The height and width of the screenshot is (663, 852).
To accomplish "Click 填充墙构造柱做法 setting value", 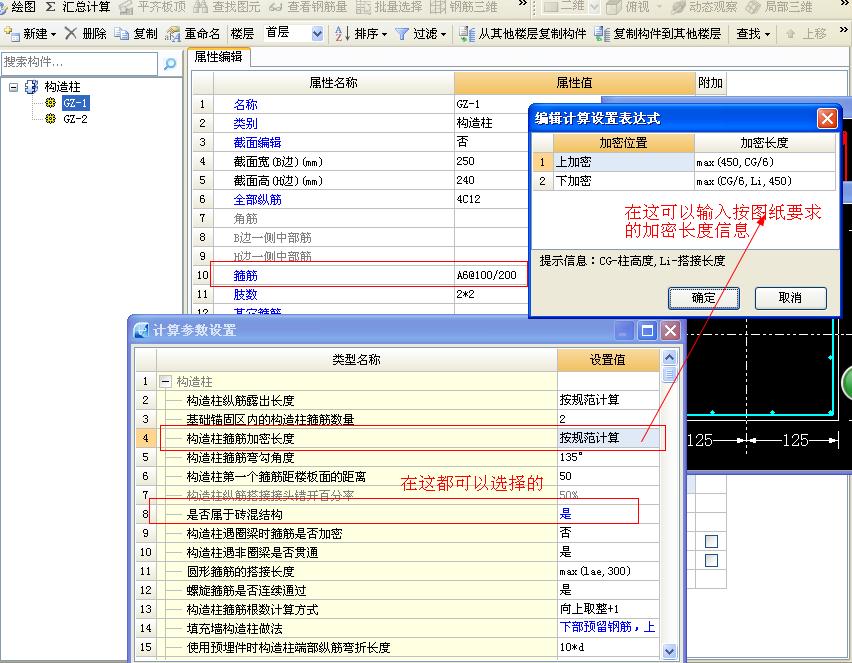I will coord(608,628).
